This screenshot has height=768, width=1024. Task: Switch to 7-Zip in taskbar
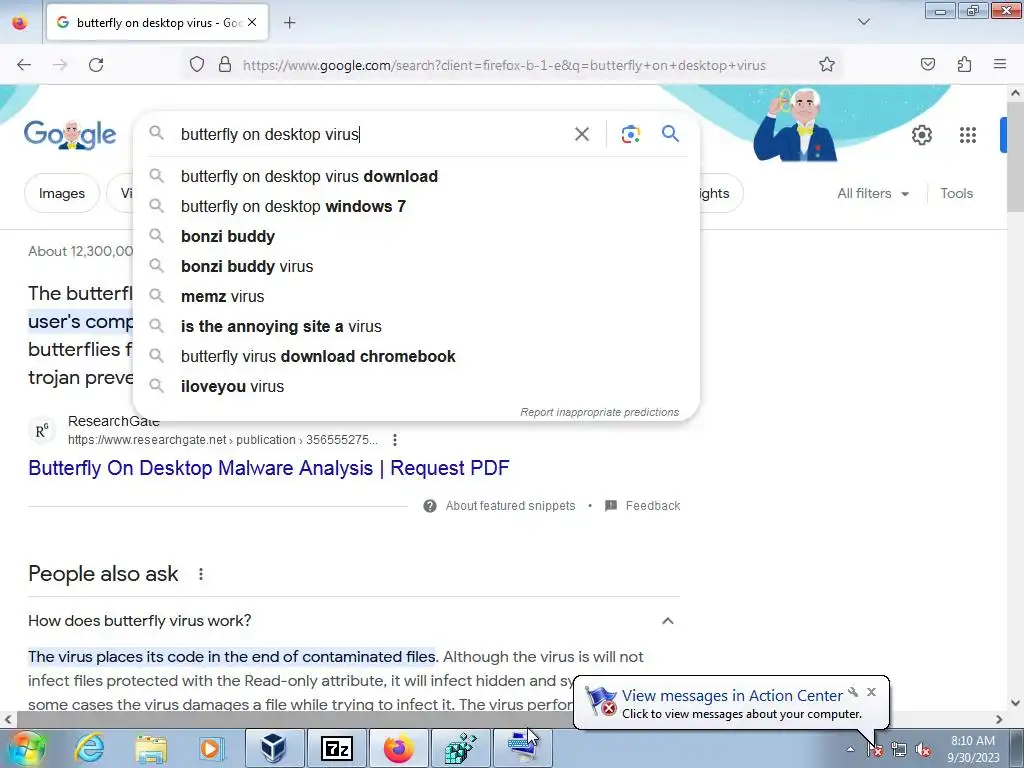(336, 748)
